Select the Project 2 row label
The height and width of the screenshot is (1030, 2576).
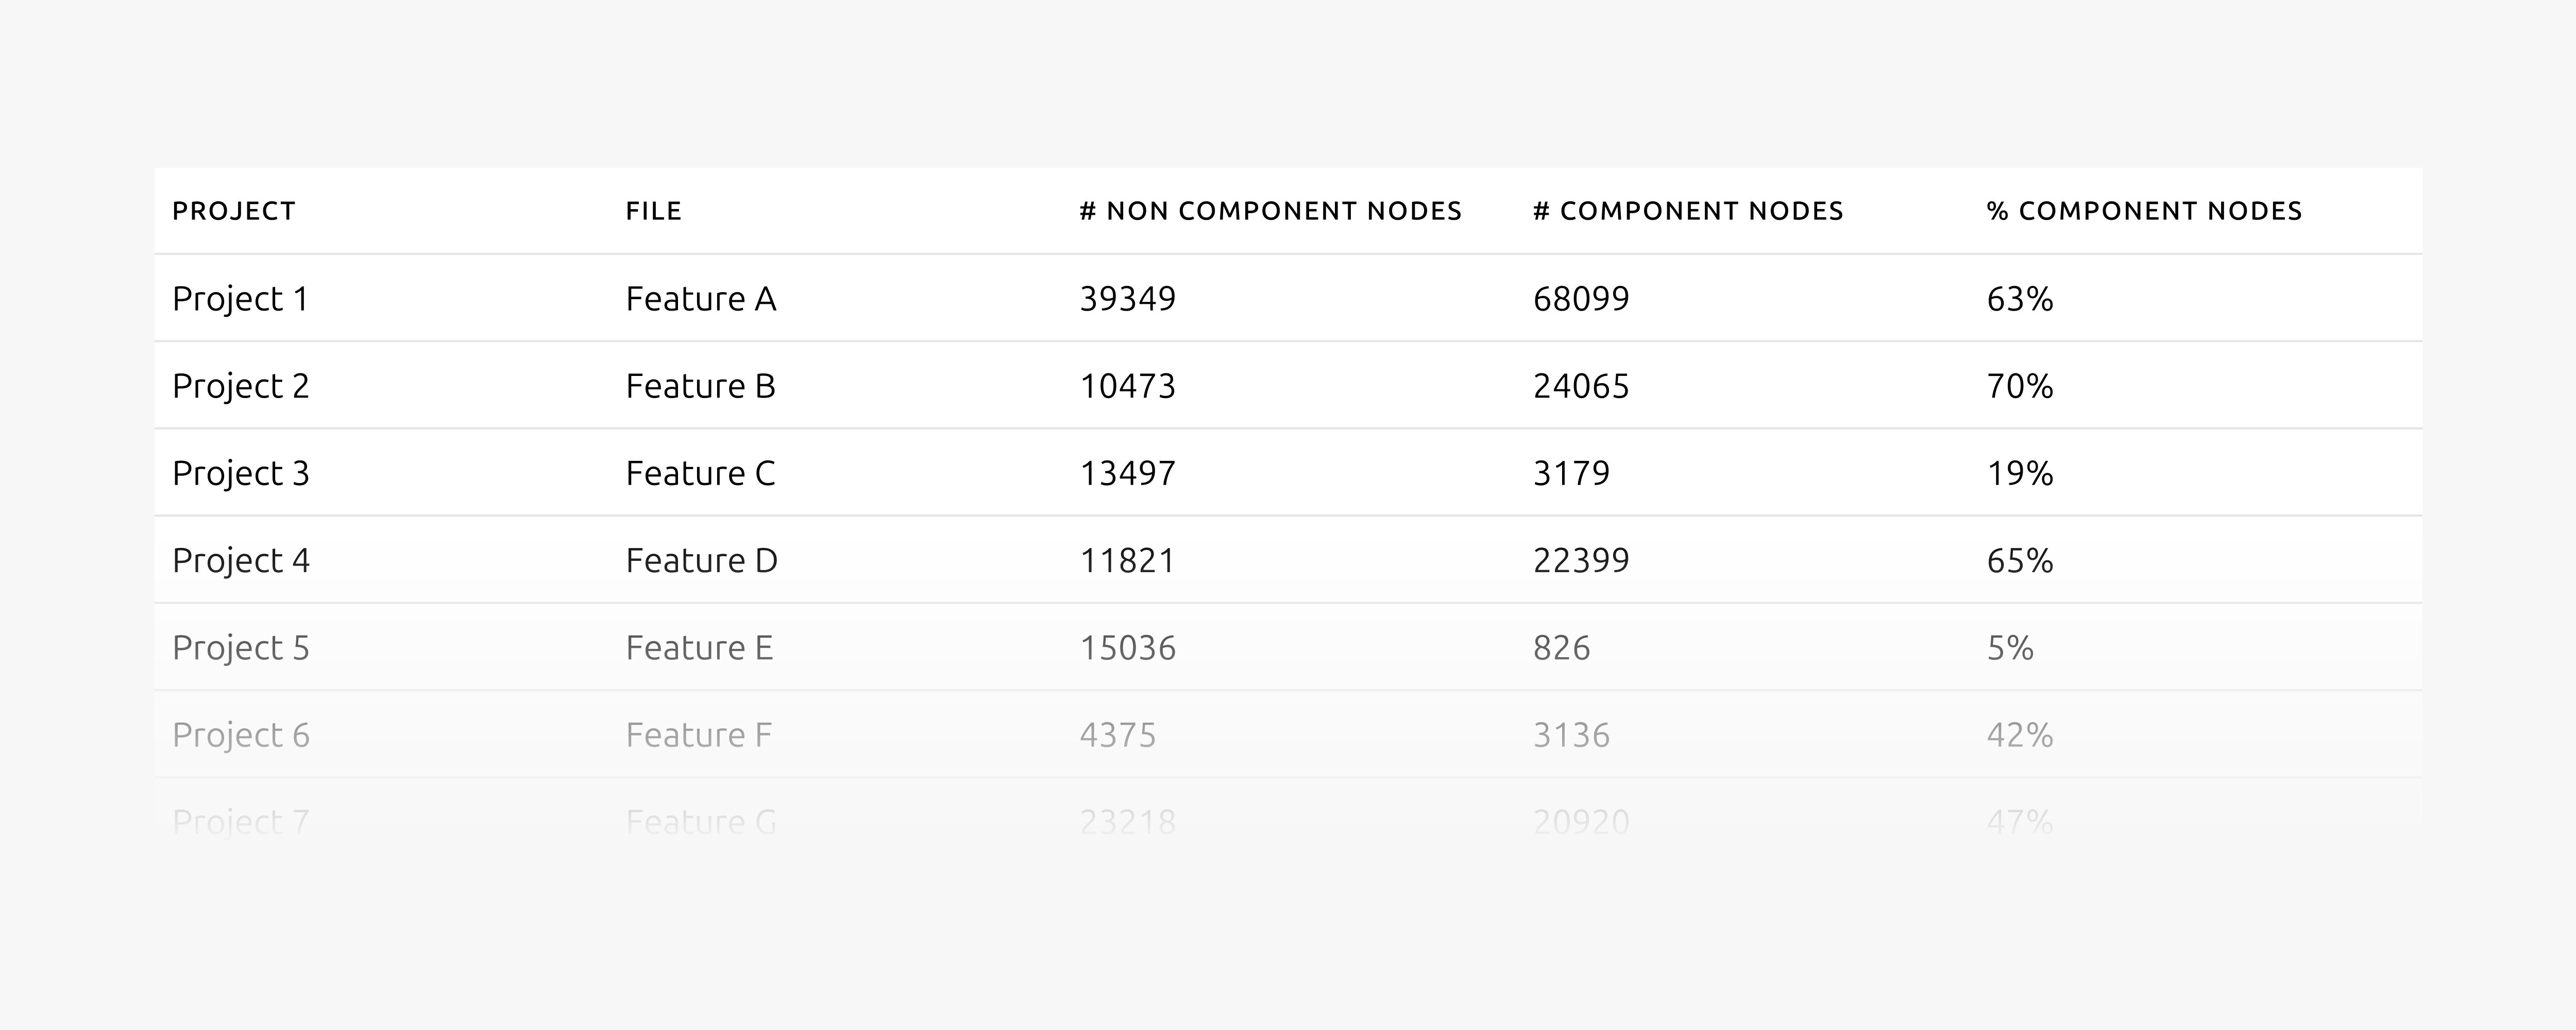pos(241,386)
